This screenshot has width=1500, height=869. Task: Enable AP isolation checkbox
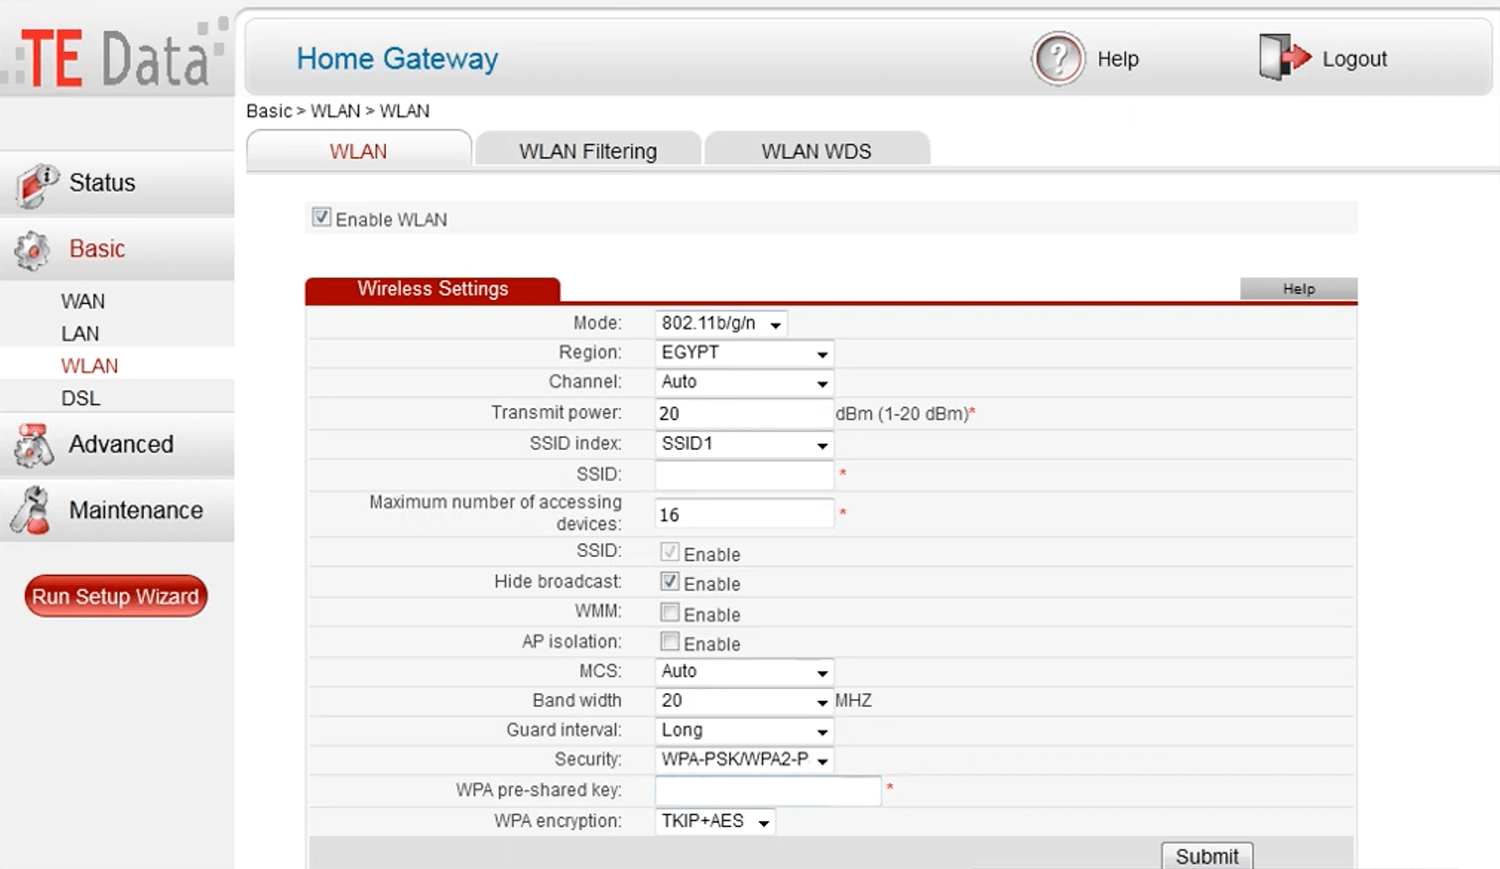coord(670,642)
